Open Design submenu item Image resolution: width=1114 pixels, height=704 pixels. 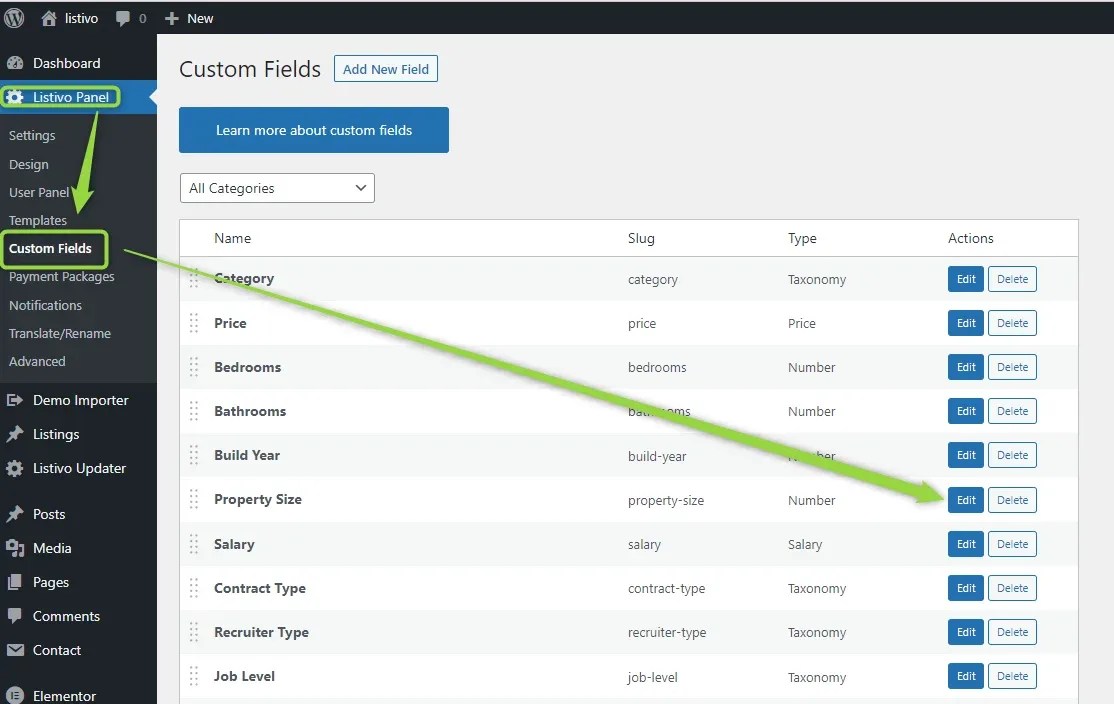click(x=29, y=164)
